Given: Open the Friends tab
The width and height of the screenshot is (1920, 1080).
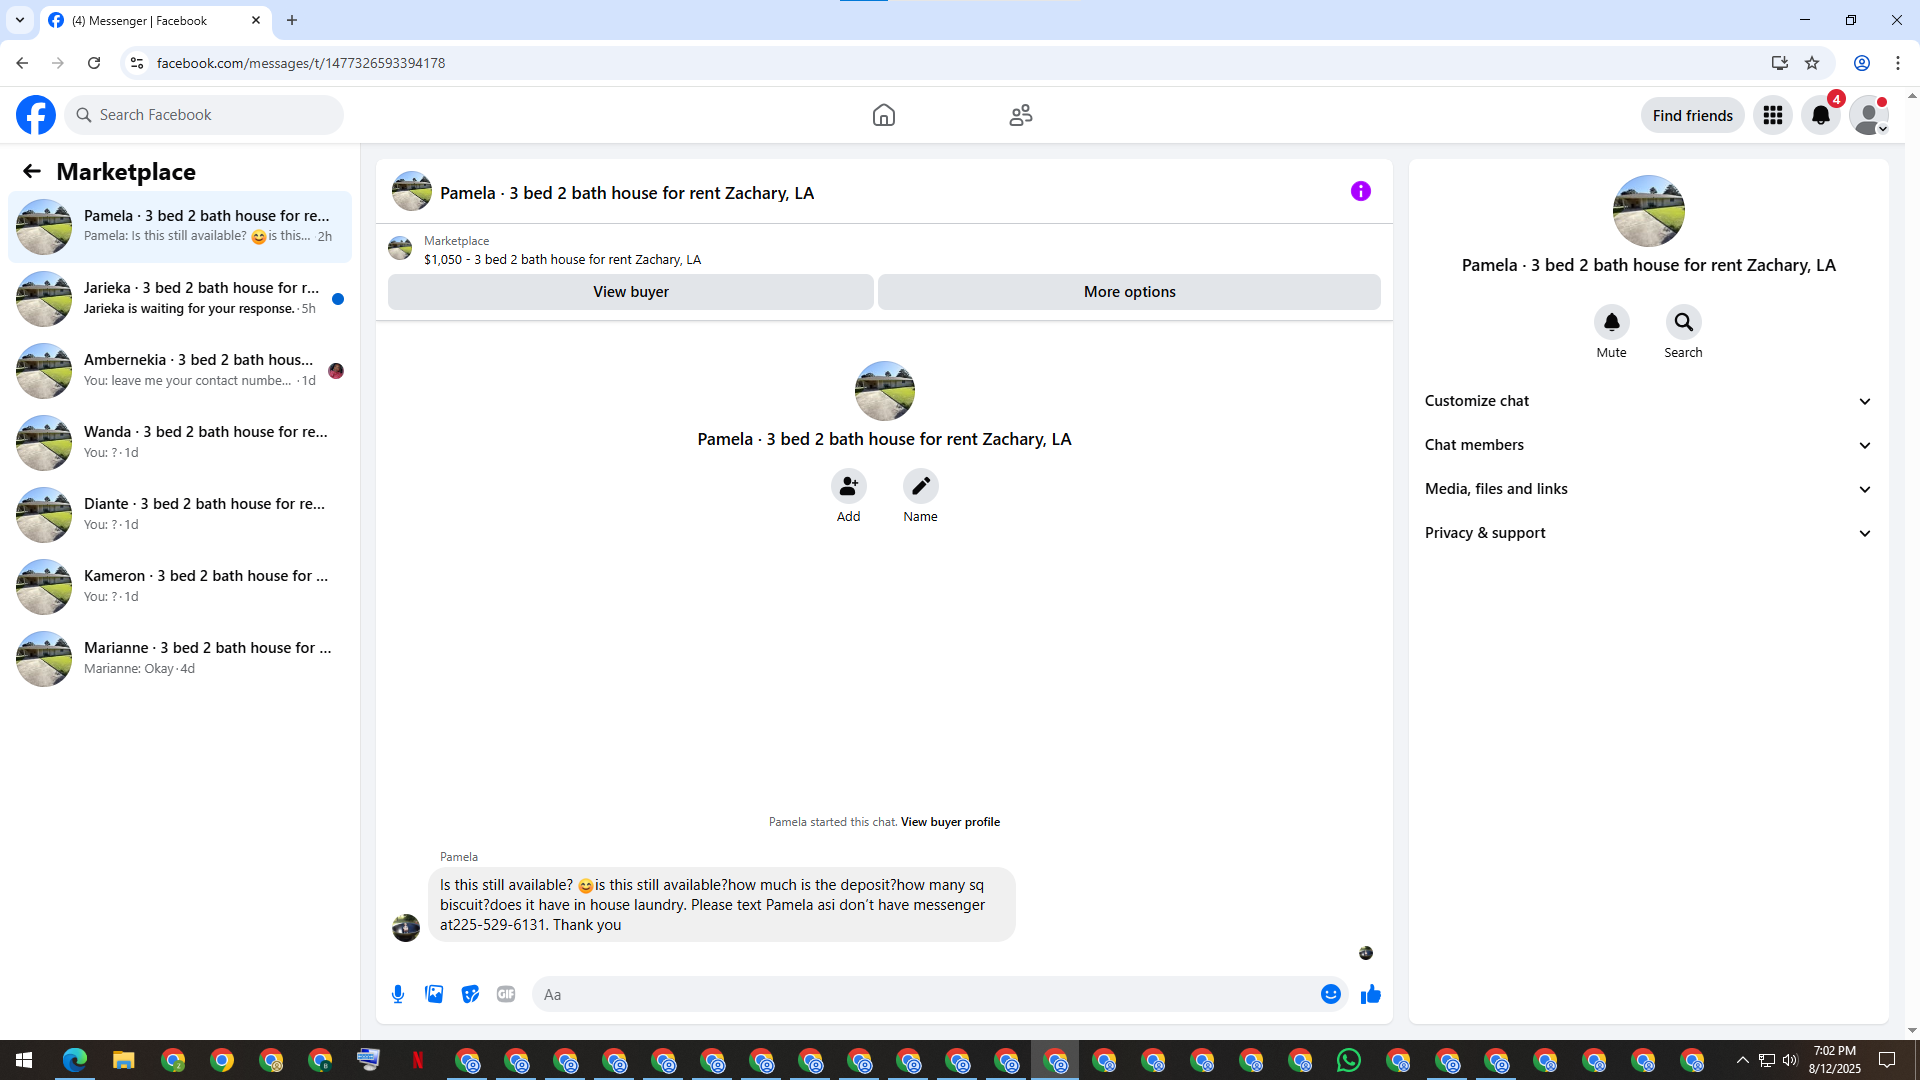Looking at the screenshot, I should (1020, 115).
